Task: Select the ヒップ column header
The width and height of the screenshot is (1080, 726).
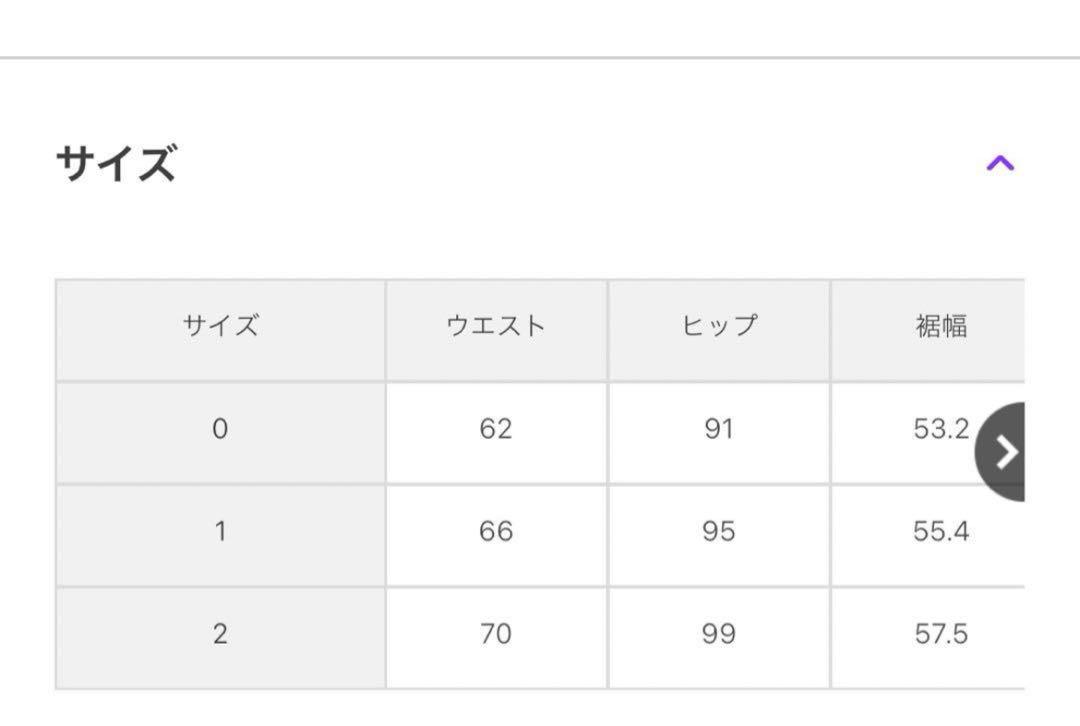Action: [719, 327]
